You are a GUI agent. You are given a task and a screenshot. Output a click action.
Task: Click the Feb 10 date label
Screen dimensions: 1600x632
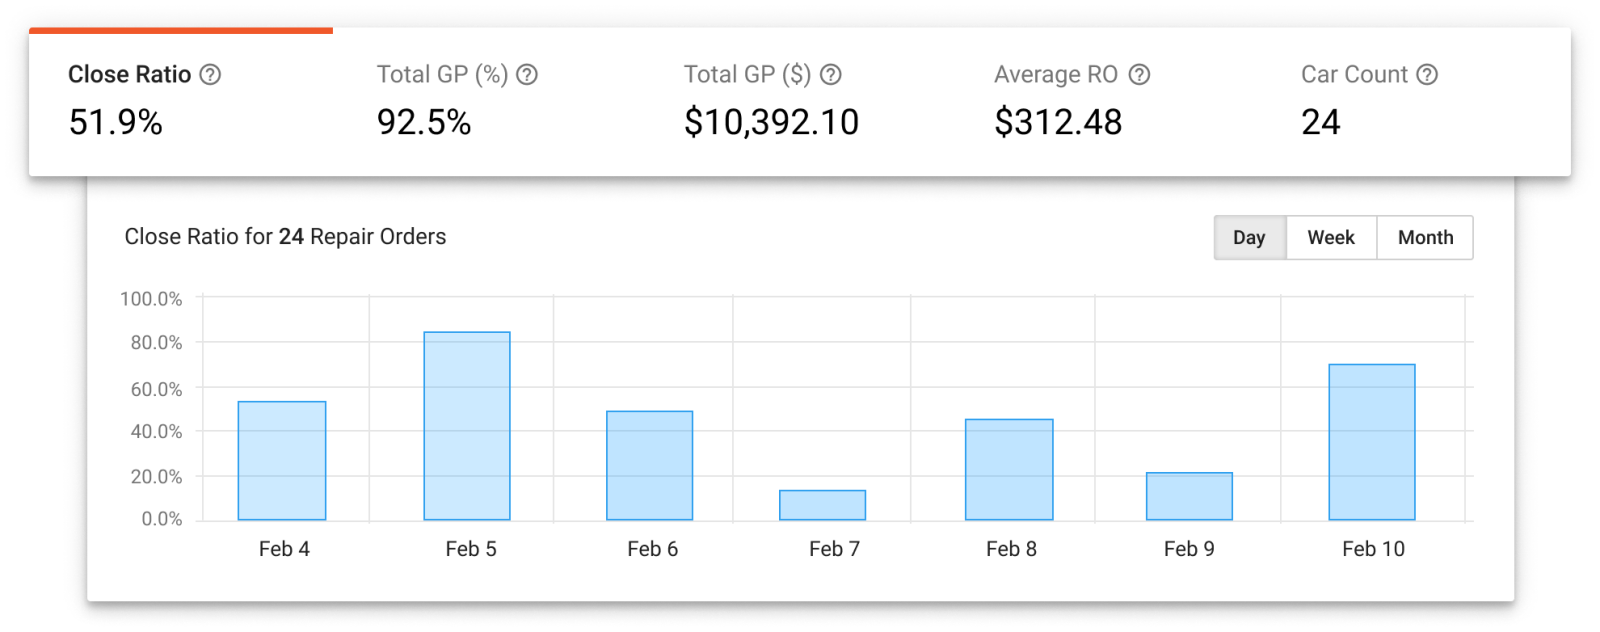[x=1374, y=549]
